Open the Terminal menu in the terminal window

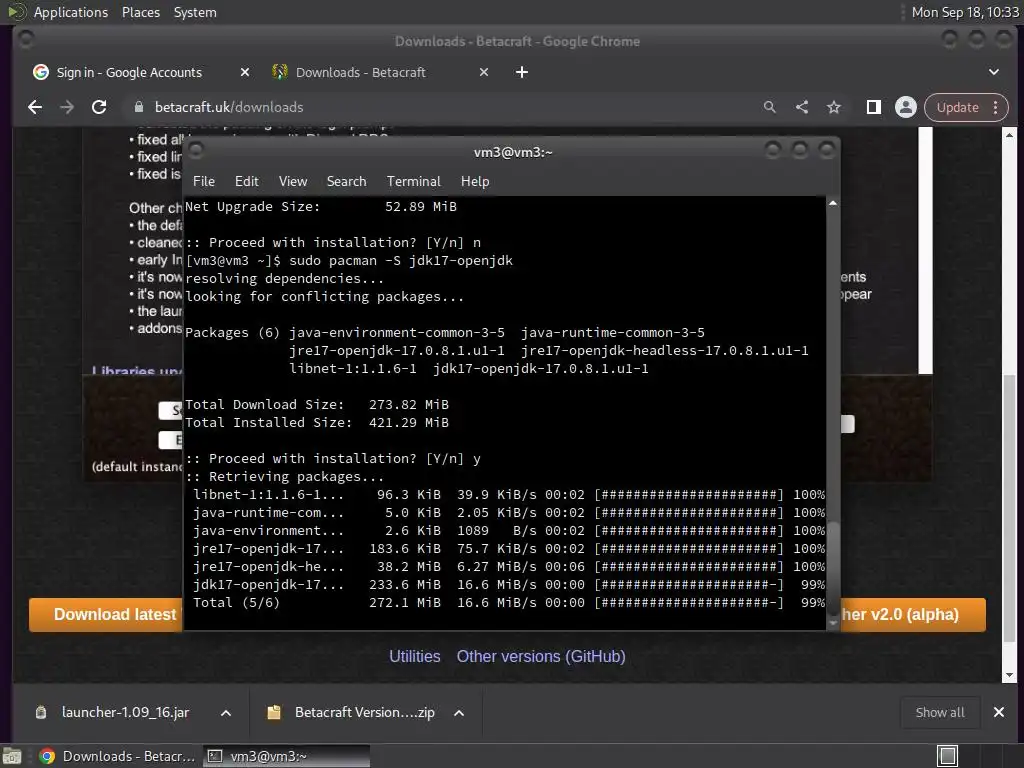pos(413,182)
